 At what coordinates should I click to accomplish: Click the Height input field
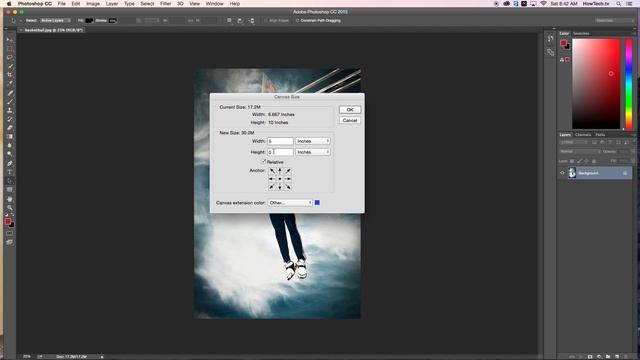280,152
